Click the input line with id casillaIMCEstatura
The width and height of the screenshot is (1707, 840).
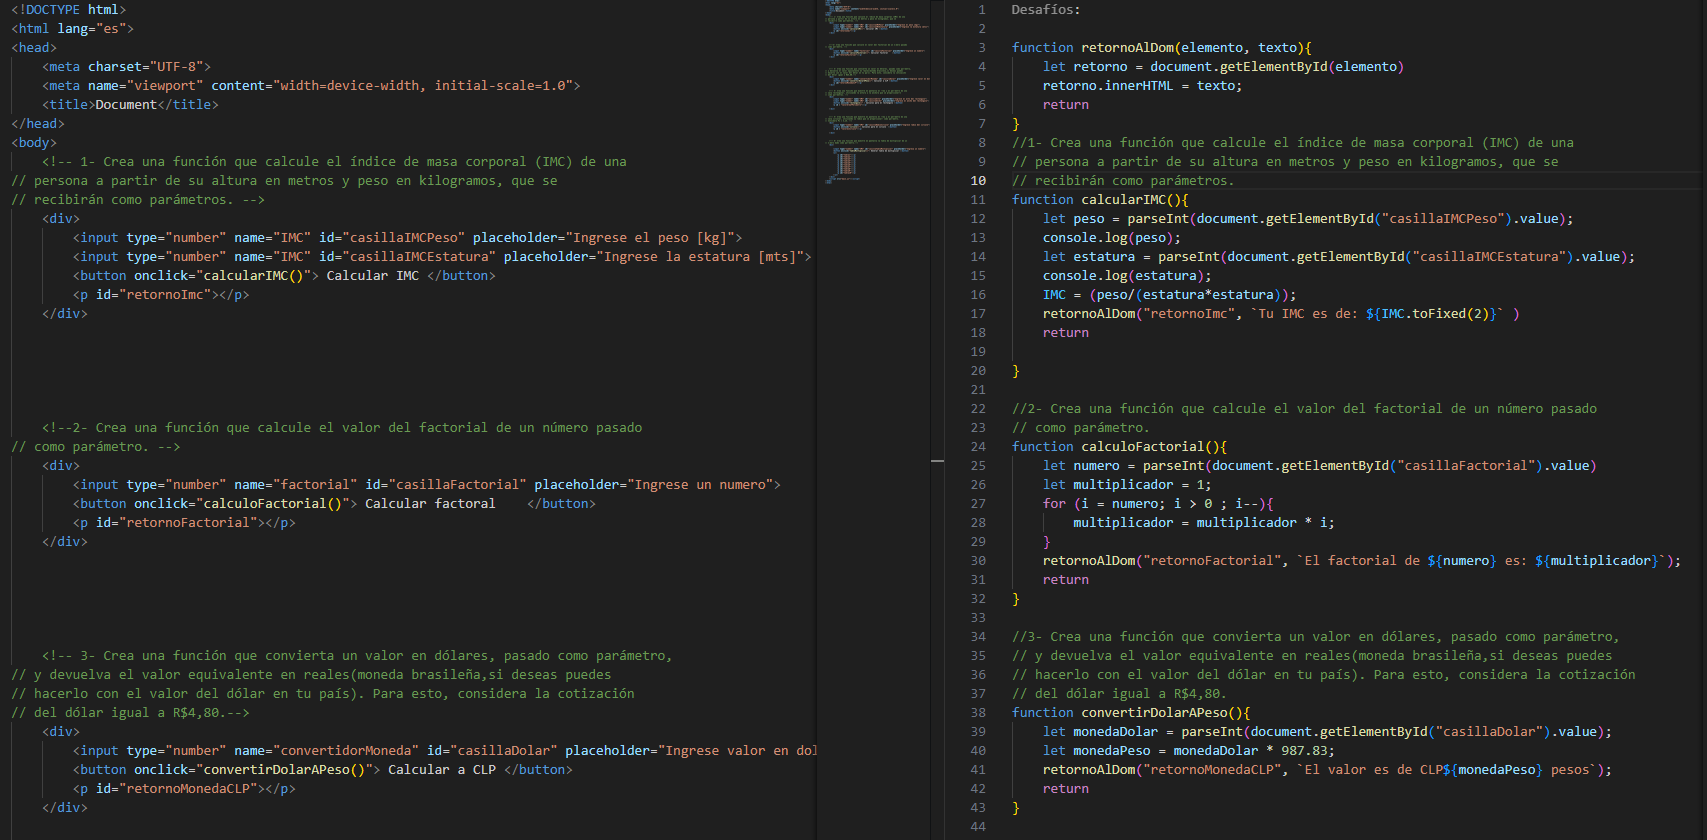tap(442, 257)
